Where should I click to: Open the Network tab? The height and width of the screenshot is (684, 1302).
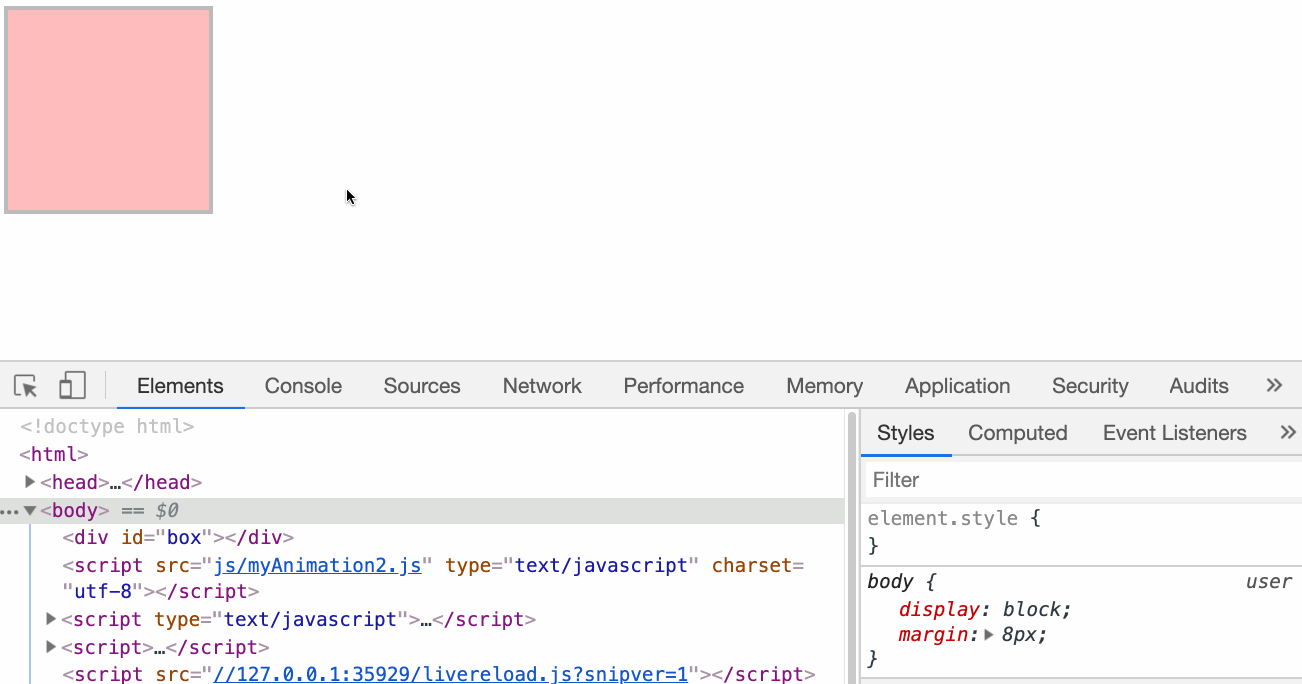coord(542,386)
